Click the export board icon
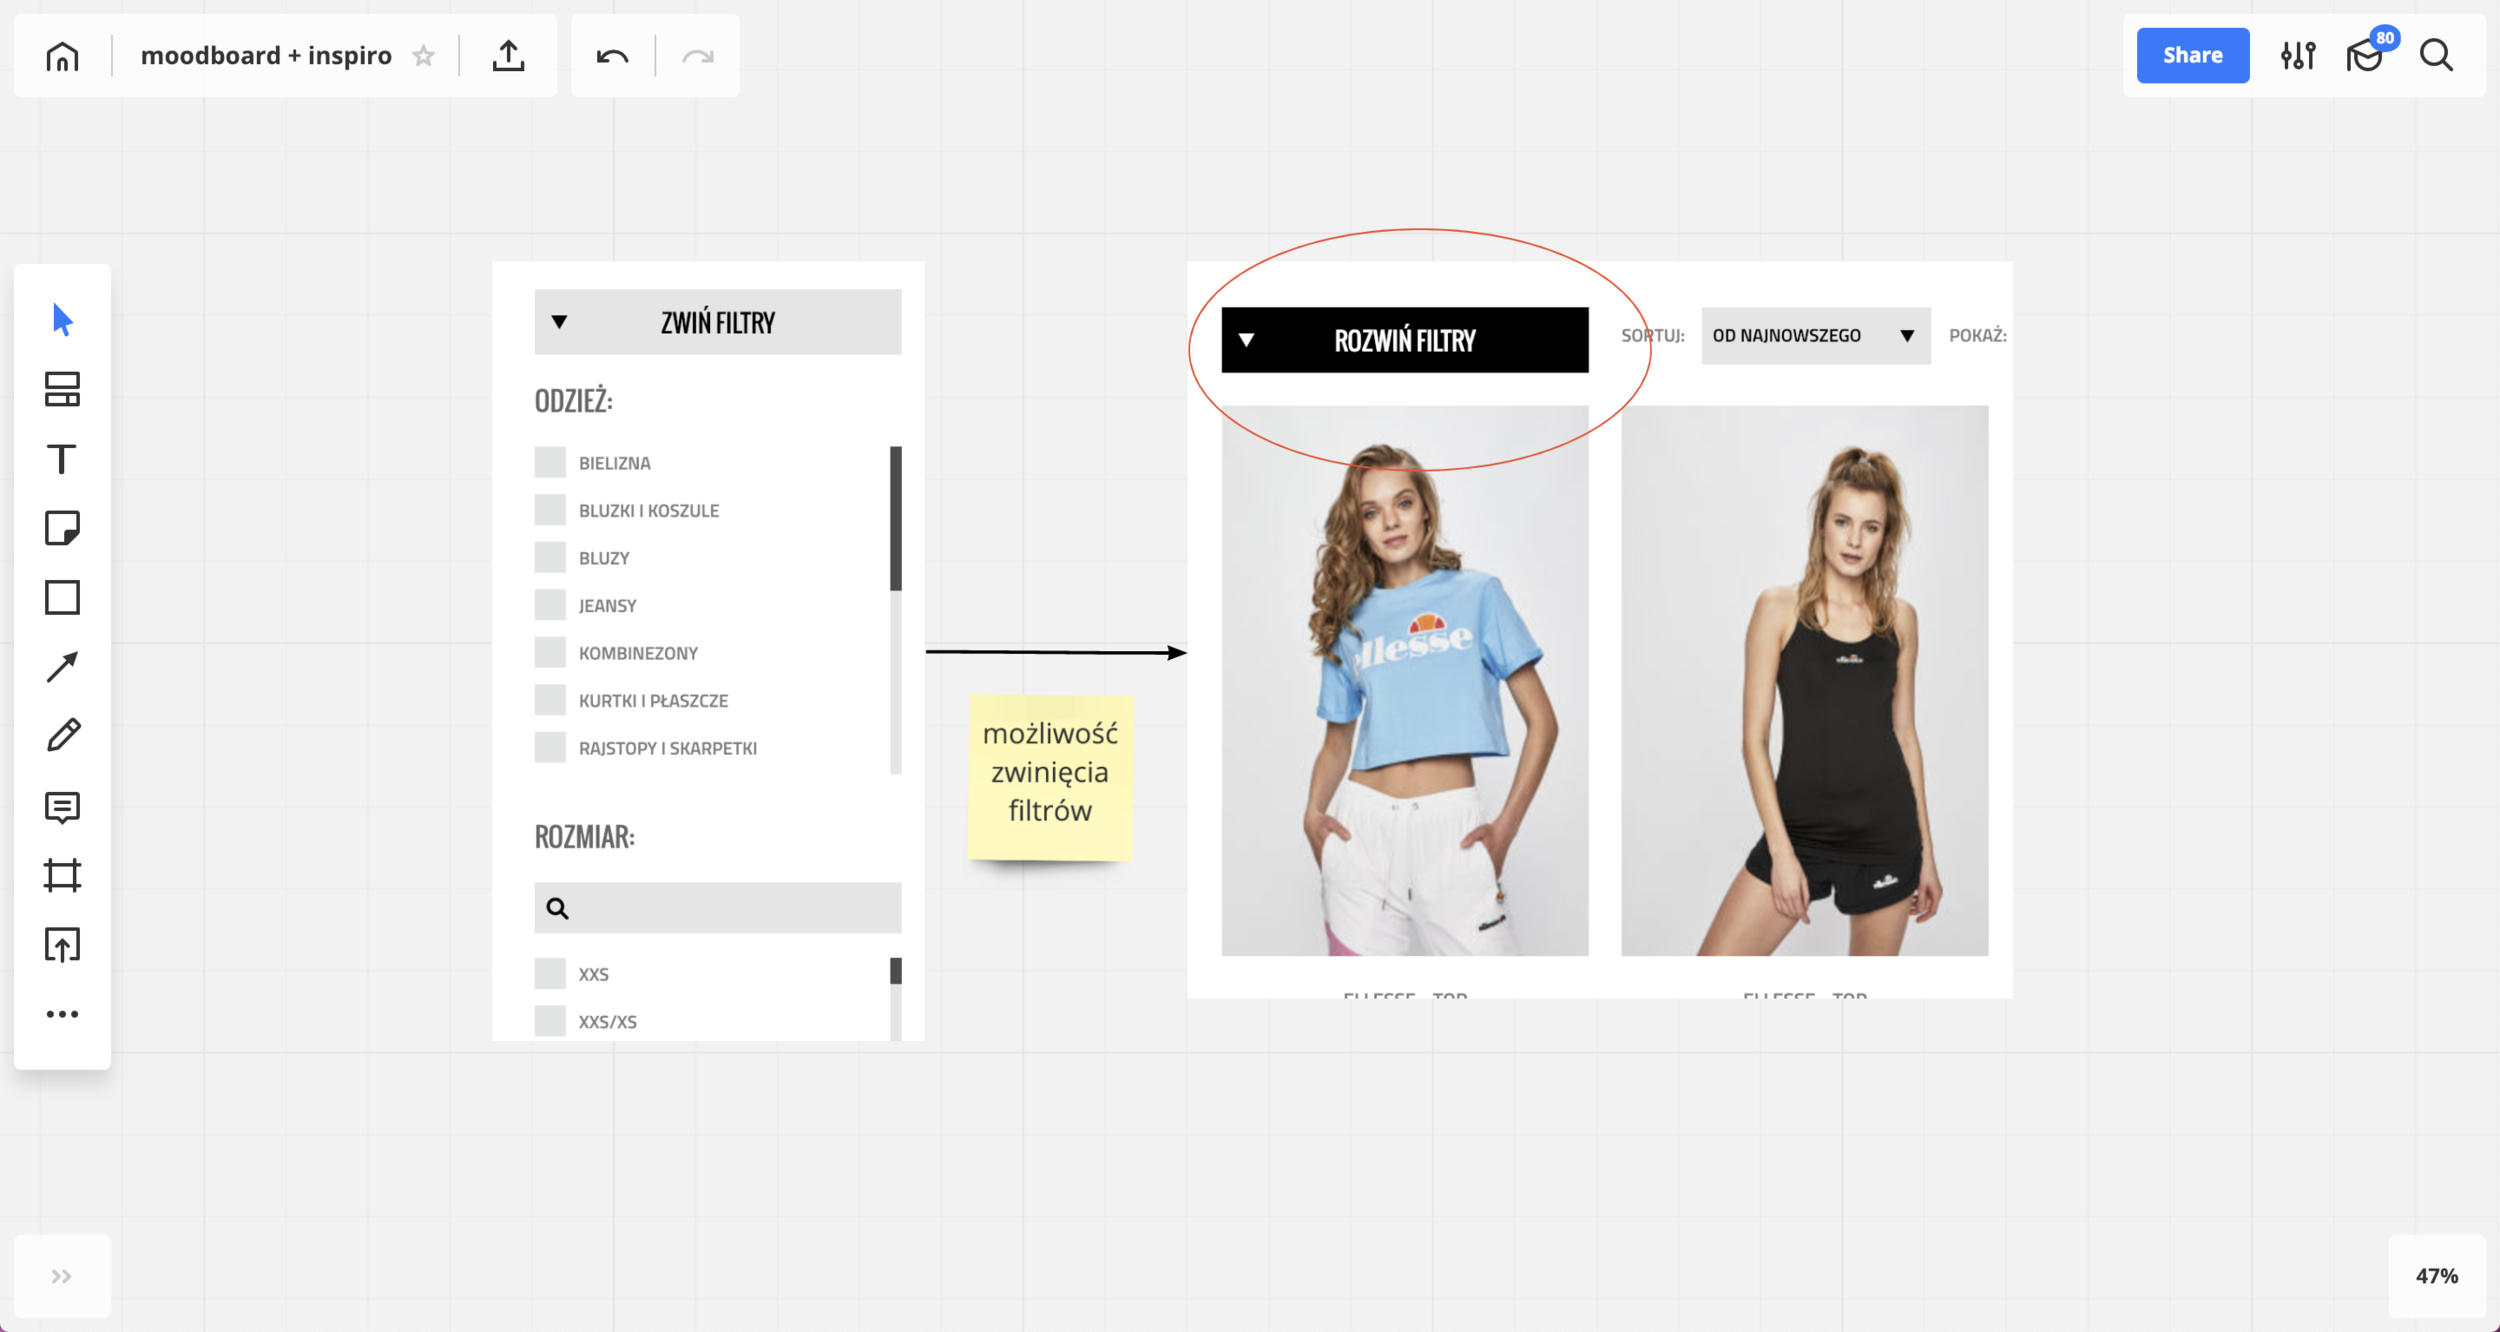This screenshot has width=2500, height=1332. point(508,56)
